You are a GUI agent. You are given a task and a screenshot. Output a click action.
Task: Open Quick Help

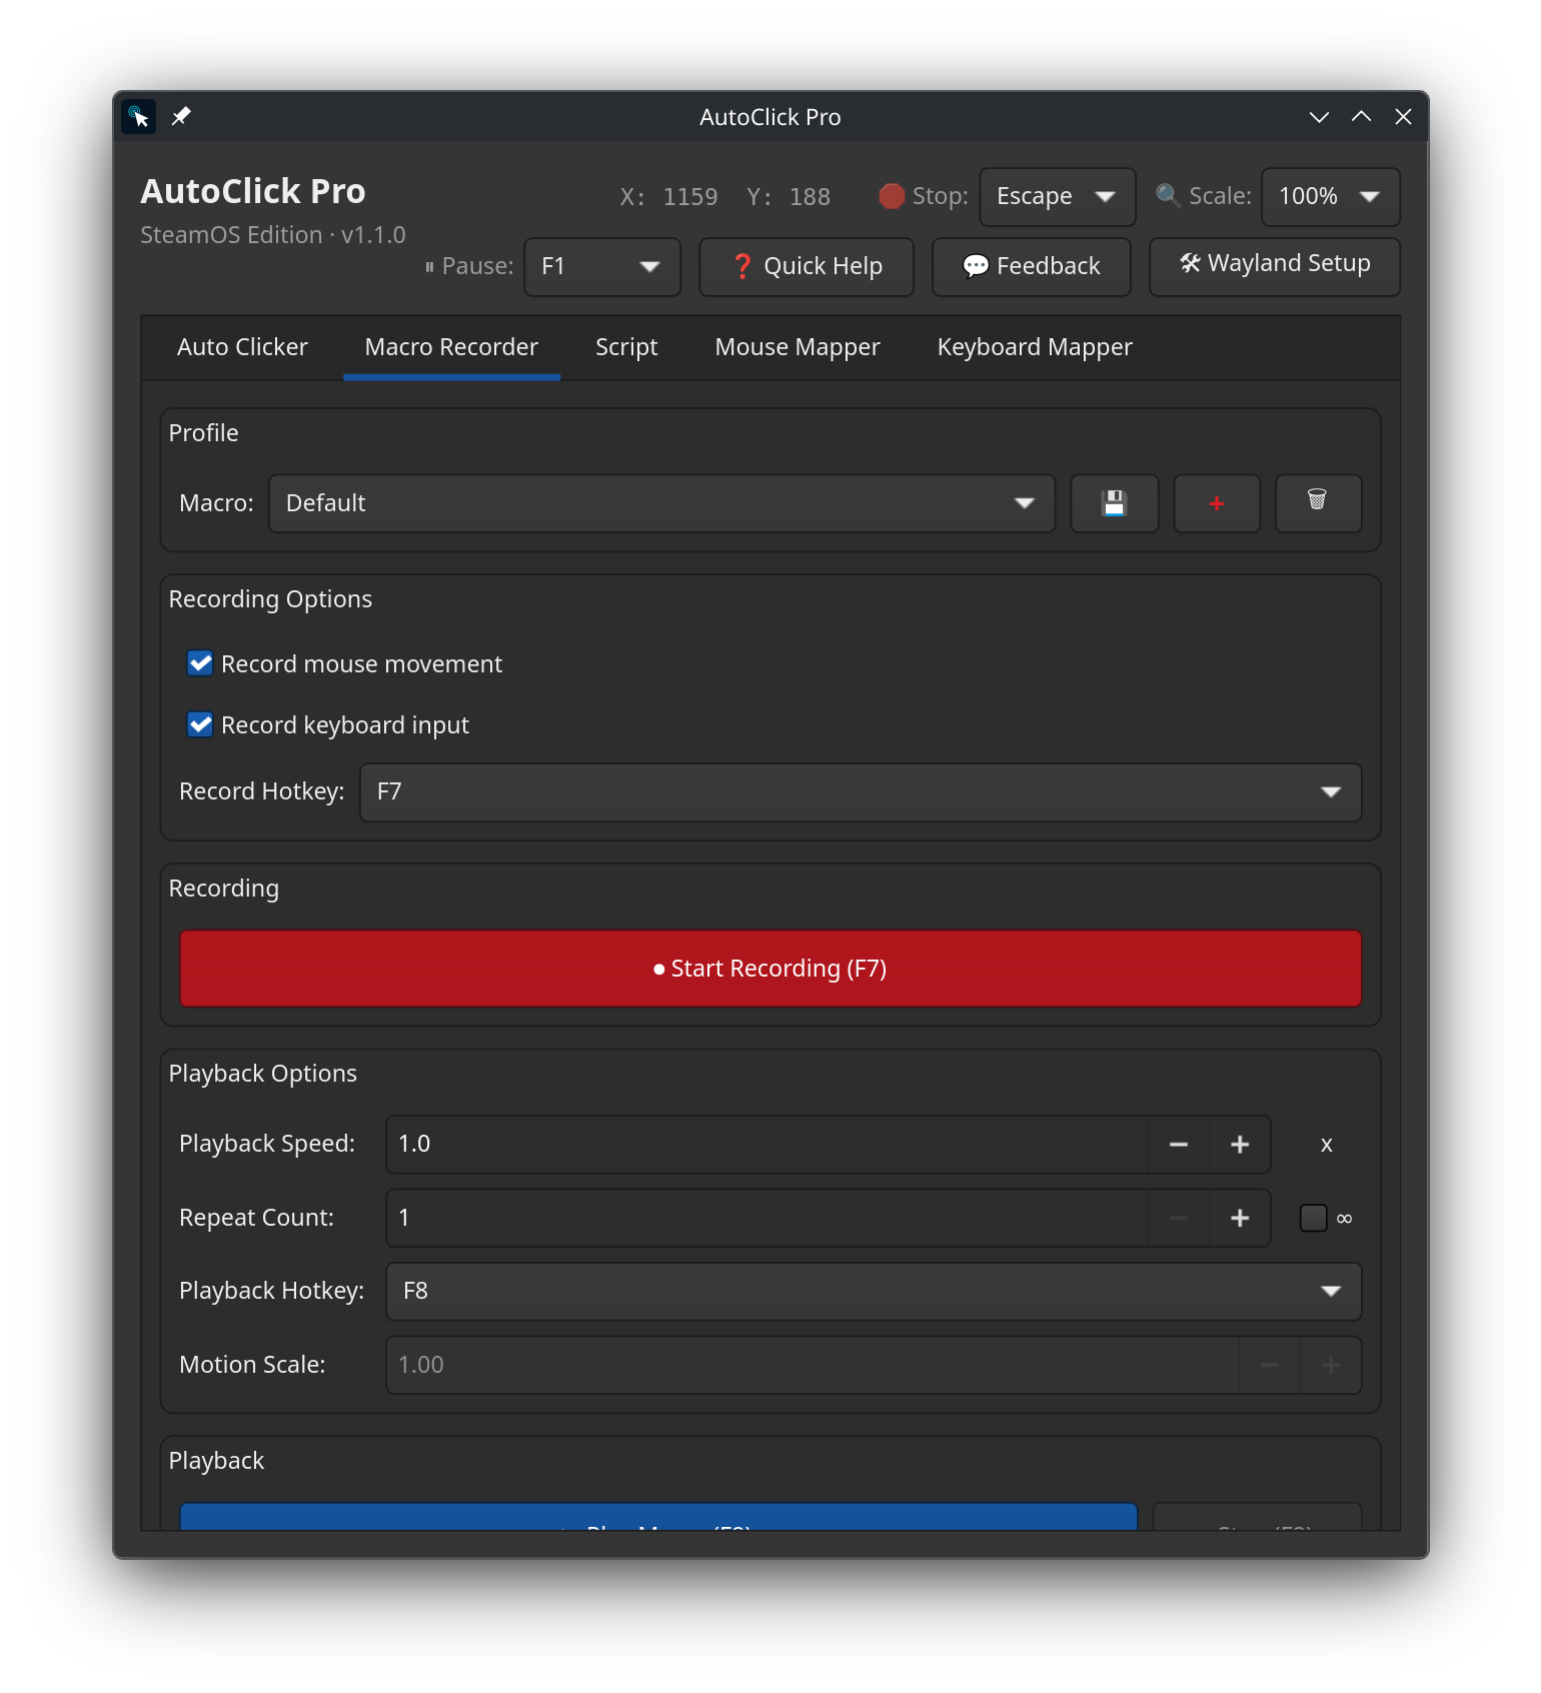806,267
